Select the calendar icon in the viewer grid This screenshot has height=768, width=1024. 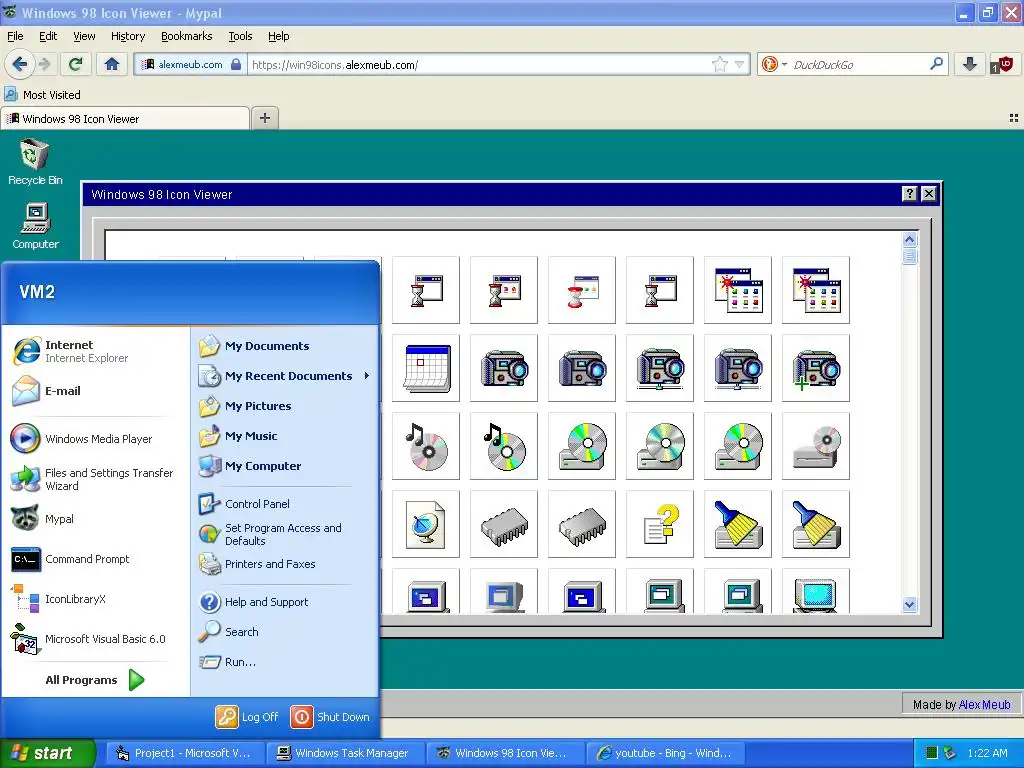(x=426, y=368)
